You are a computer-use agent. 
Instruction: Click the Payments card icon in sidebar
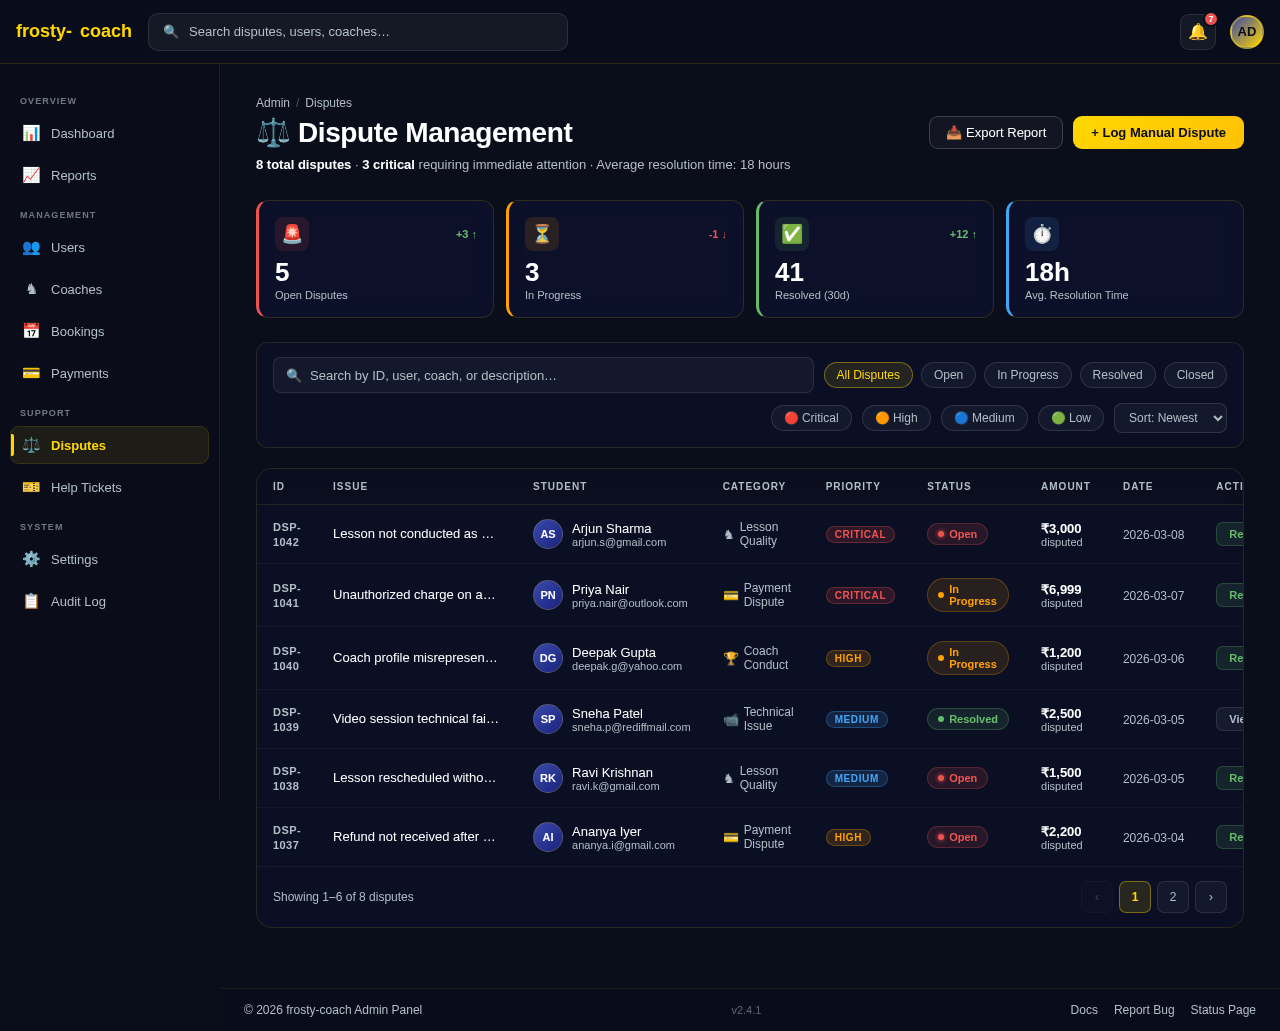pyautogui.click(x=31, y=373)
